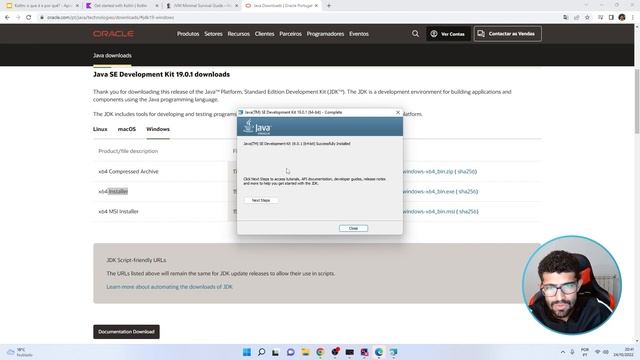Open the Eventos menu
The image size is (640, 360).
[x=359, y=34]
